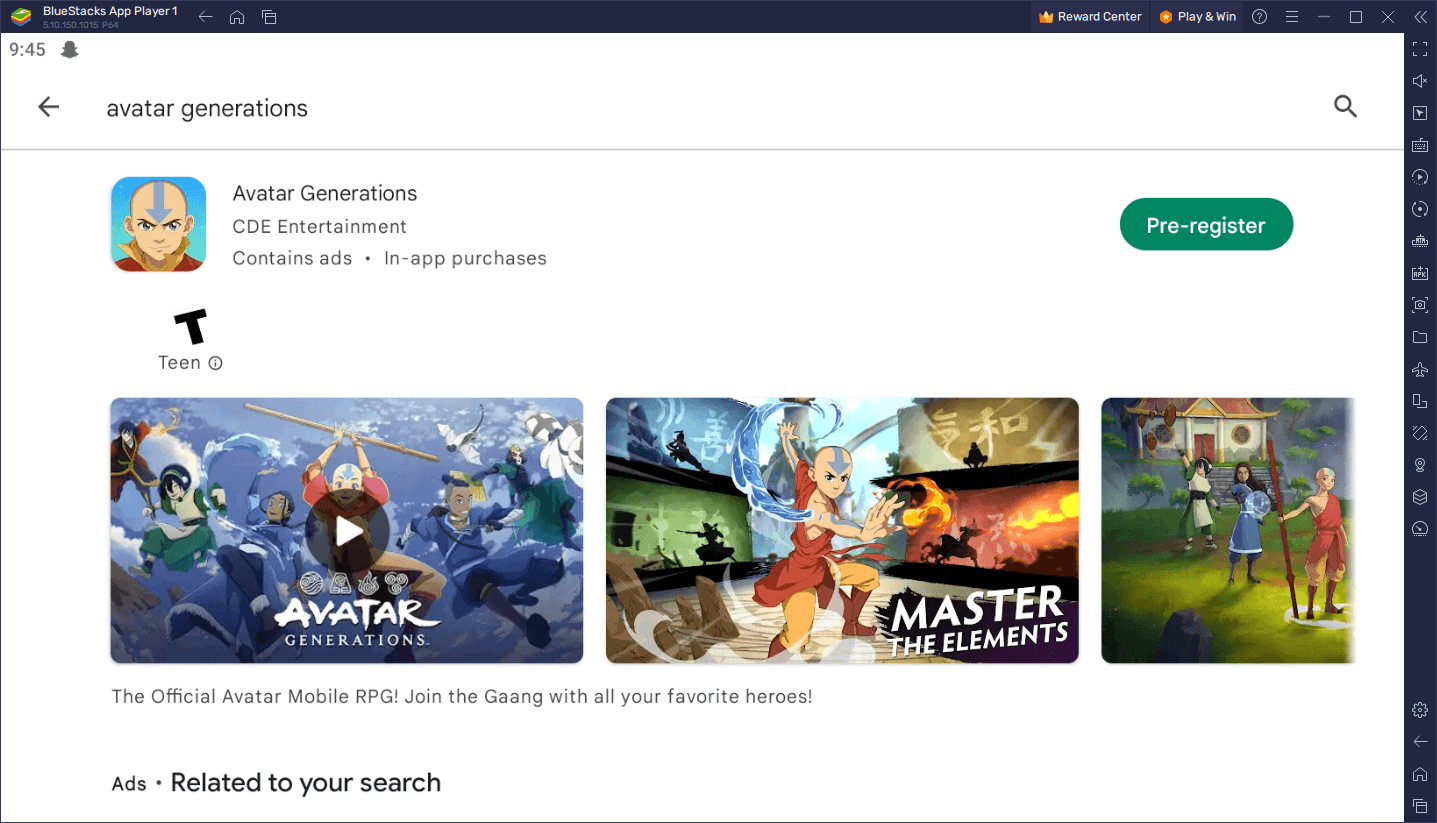This screenshot has height=823, width=1437.
Task: Toggle cursor lock in sidebar
Action: [1420, 113]
